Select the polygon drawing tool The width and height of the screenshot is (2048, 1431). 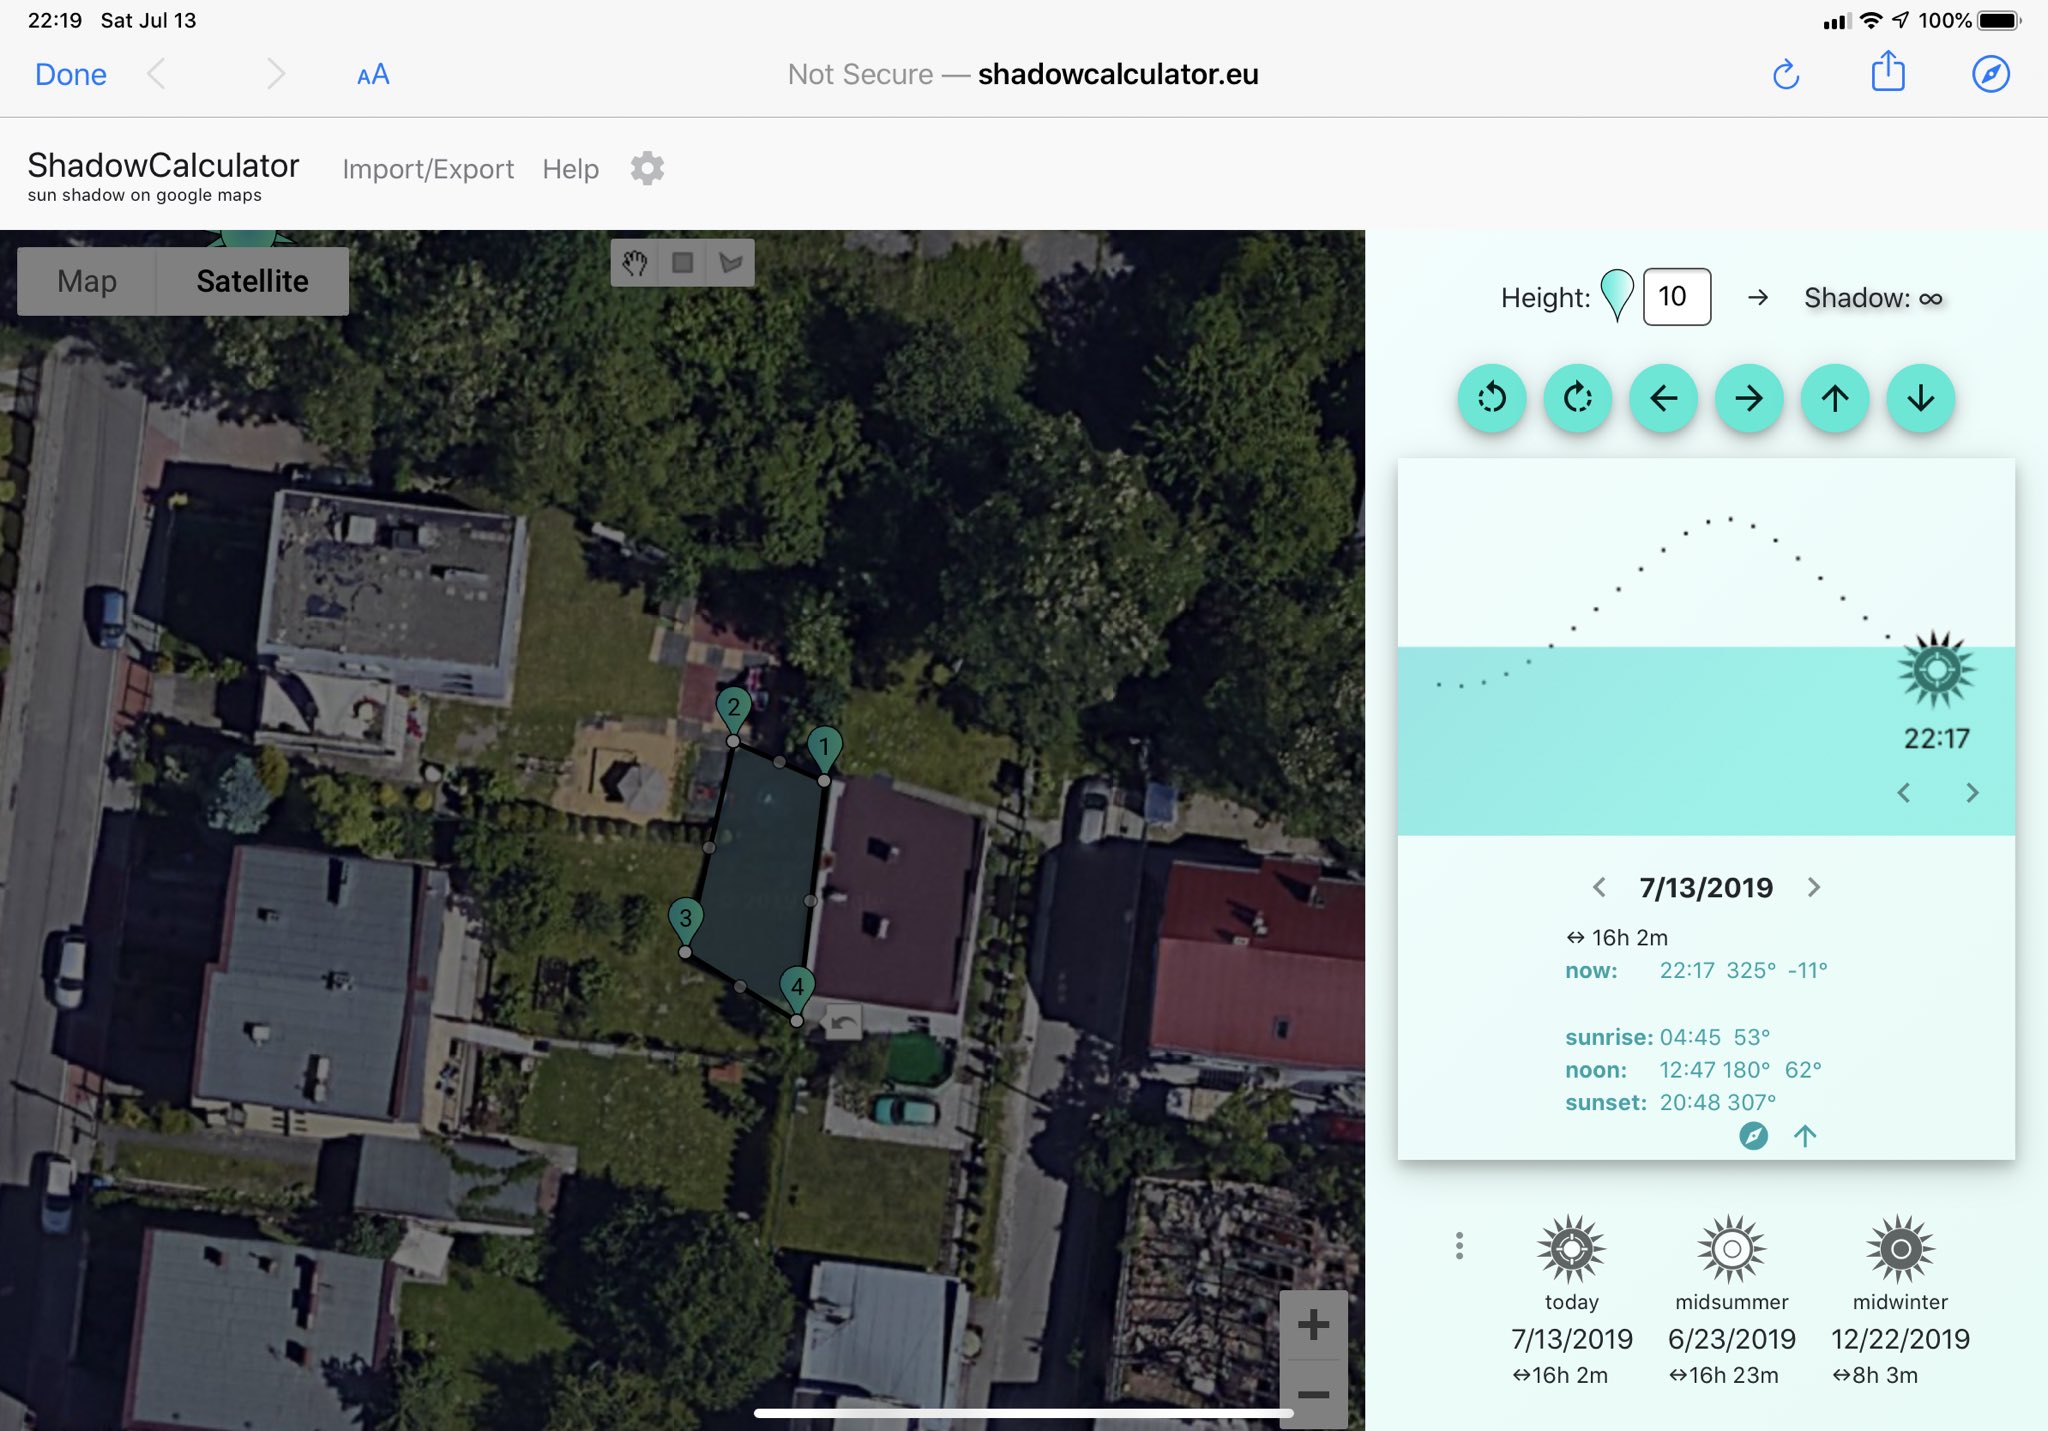pos(731,263)
